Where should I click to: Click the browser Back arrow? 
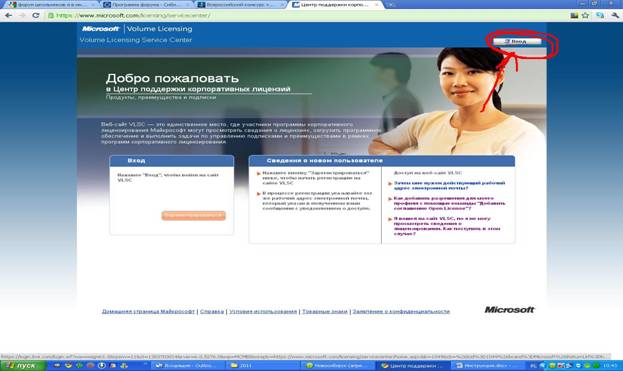pos(8,15)
